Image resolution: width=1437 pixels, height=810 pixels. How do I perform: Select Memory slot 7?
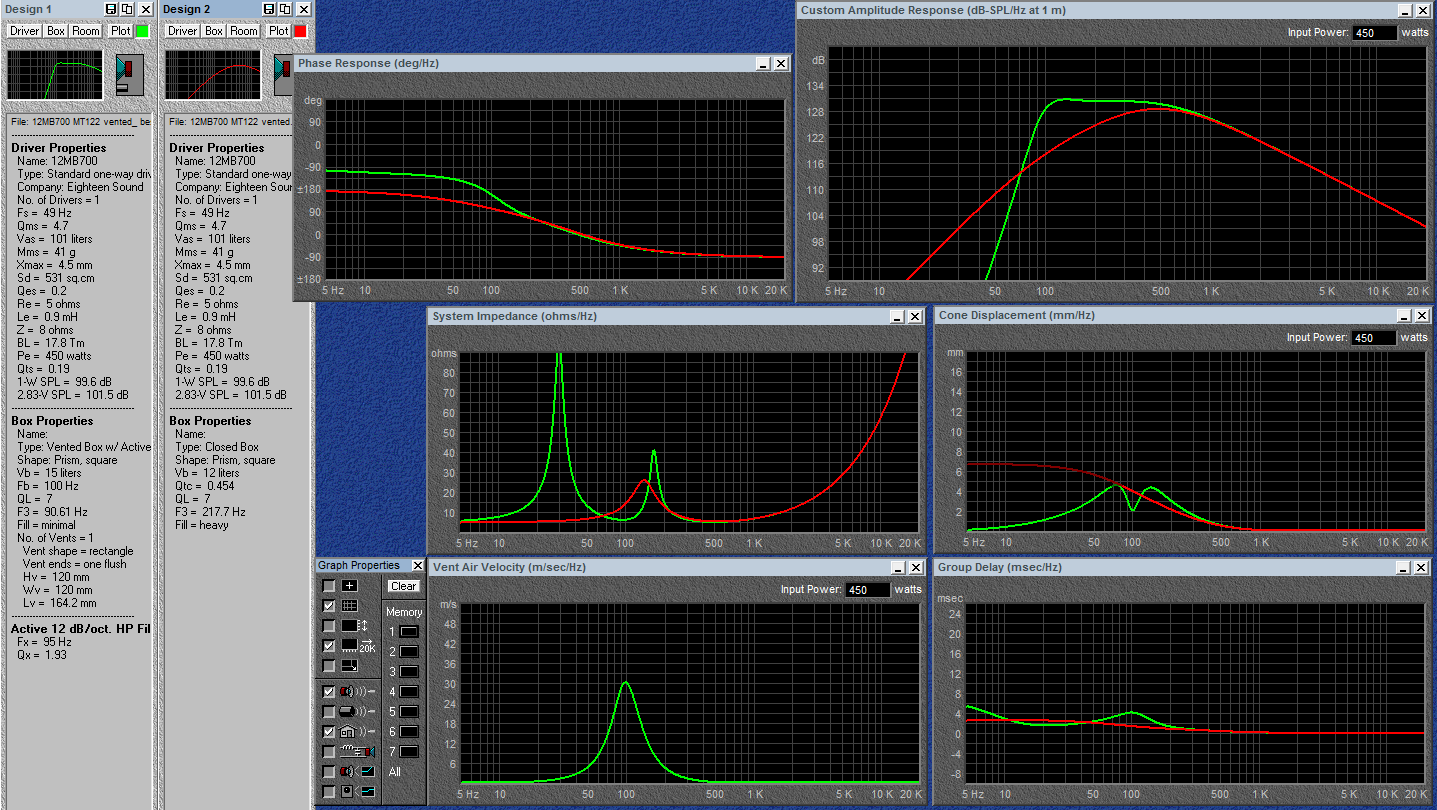point(409,752)
